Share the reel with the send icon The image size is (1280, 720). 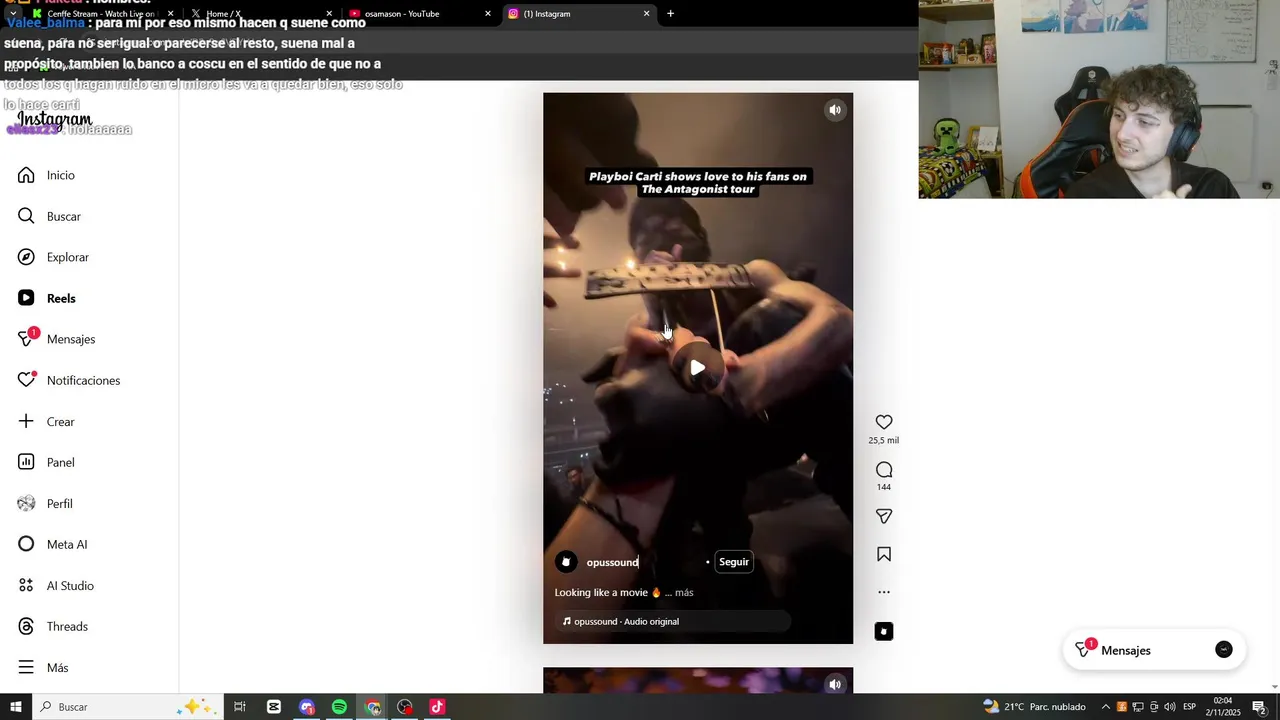[x=884, y=516]
